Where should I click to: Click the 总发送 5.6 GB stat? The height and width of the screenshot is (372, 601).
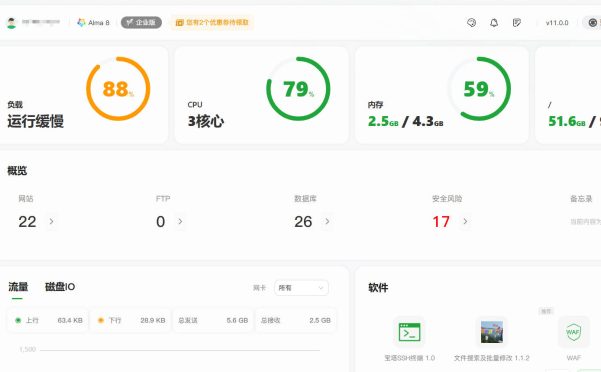click(x=213, y=320)
